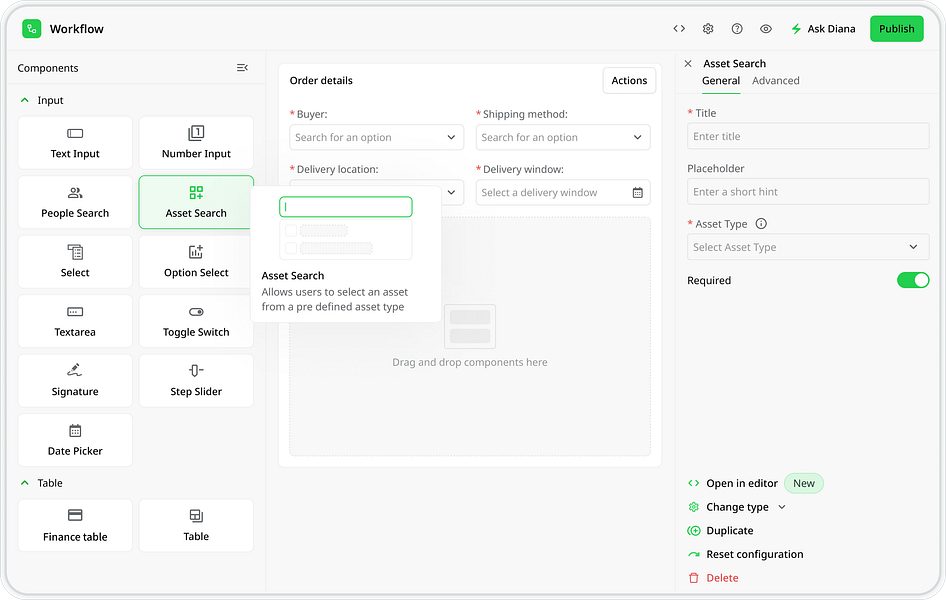Image resolution: width=946 pixels, height=600 pixels.
Task: Select the Step Slider component
Action: click(x=196, y=381)
